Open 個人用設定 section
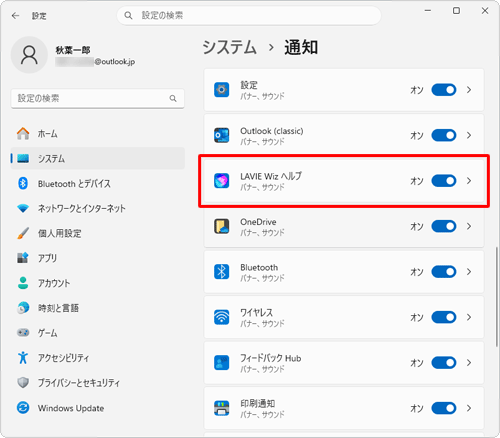 tap(97, 233)
